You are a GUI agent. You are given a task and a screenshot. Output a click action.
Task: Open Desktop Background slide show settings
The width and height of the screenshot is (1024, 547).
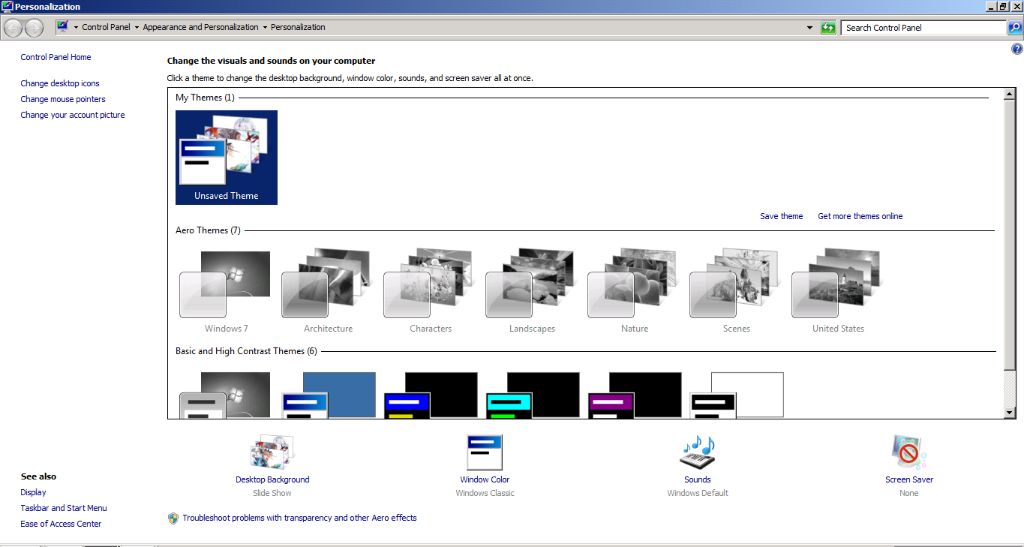272,452
